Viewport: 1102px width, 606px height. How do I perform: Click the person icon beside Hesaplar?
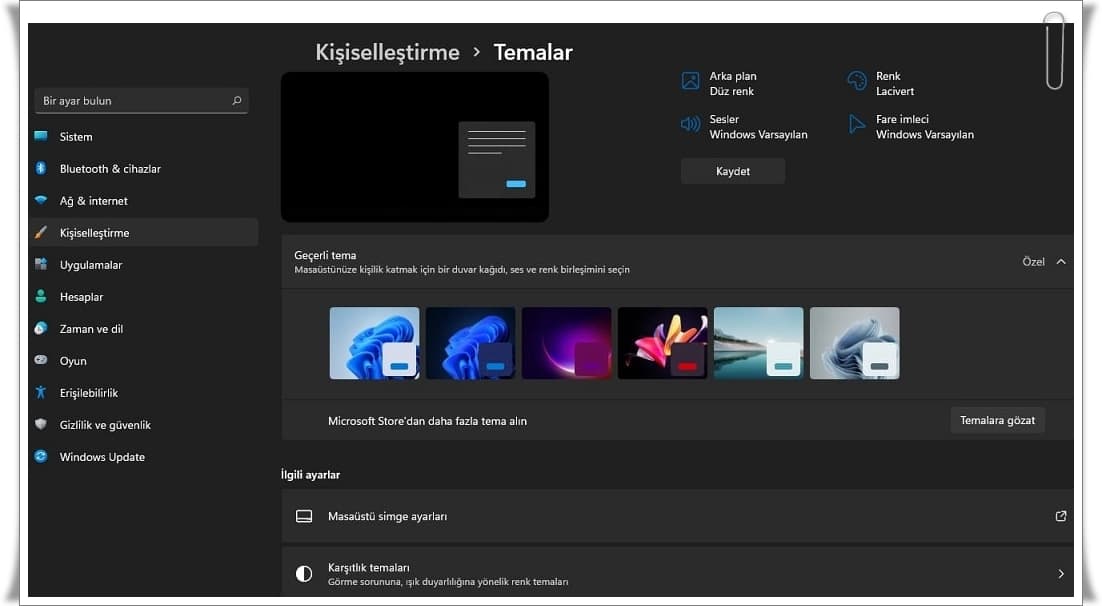[x=41, y=296]
